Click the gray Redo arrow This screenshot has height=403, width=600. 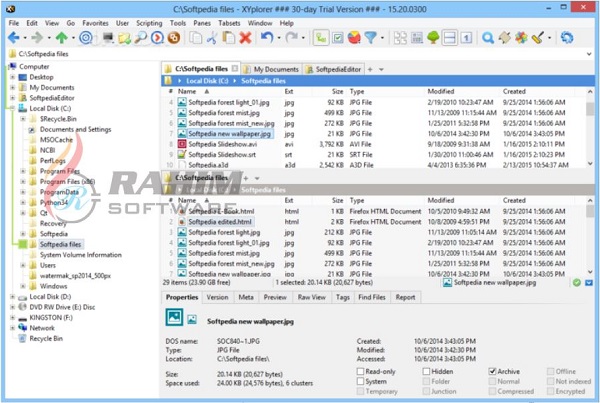pyautogui.click(x=292, y=38)
